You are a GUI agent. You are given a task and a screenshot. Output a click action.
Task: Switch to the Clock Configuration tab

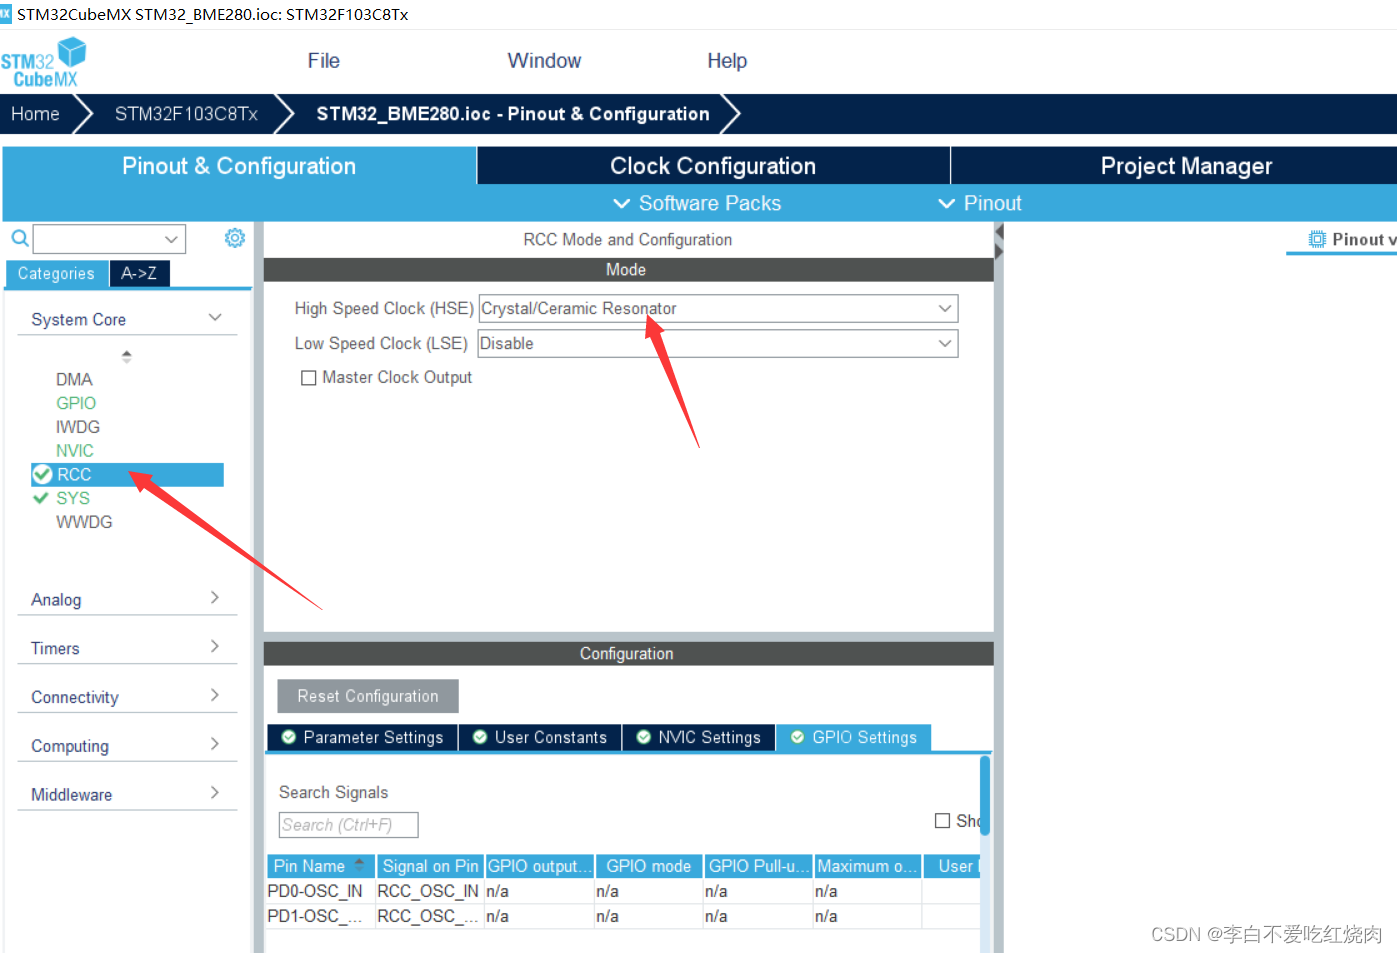pos(713,166)
